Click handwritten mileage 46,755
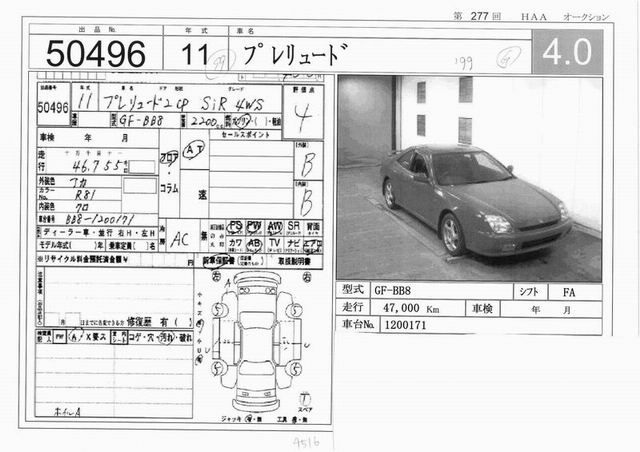This screenshot has height=452, width=640. [98, 166]
